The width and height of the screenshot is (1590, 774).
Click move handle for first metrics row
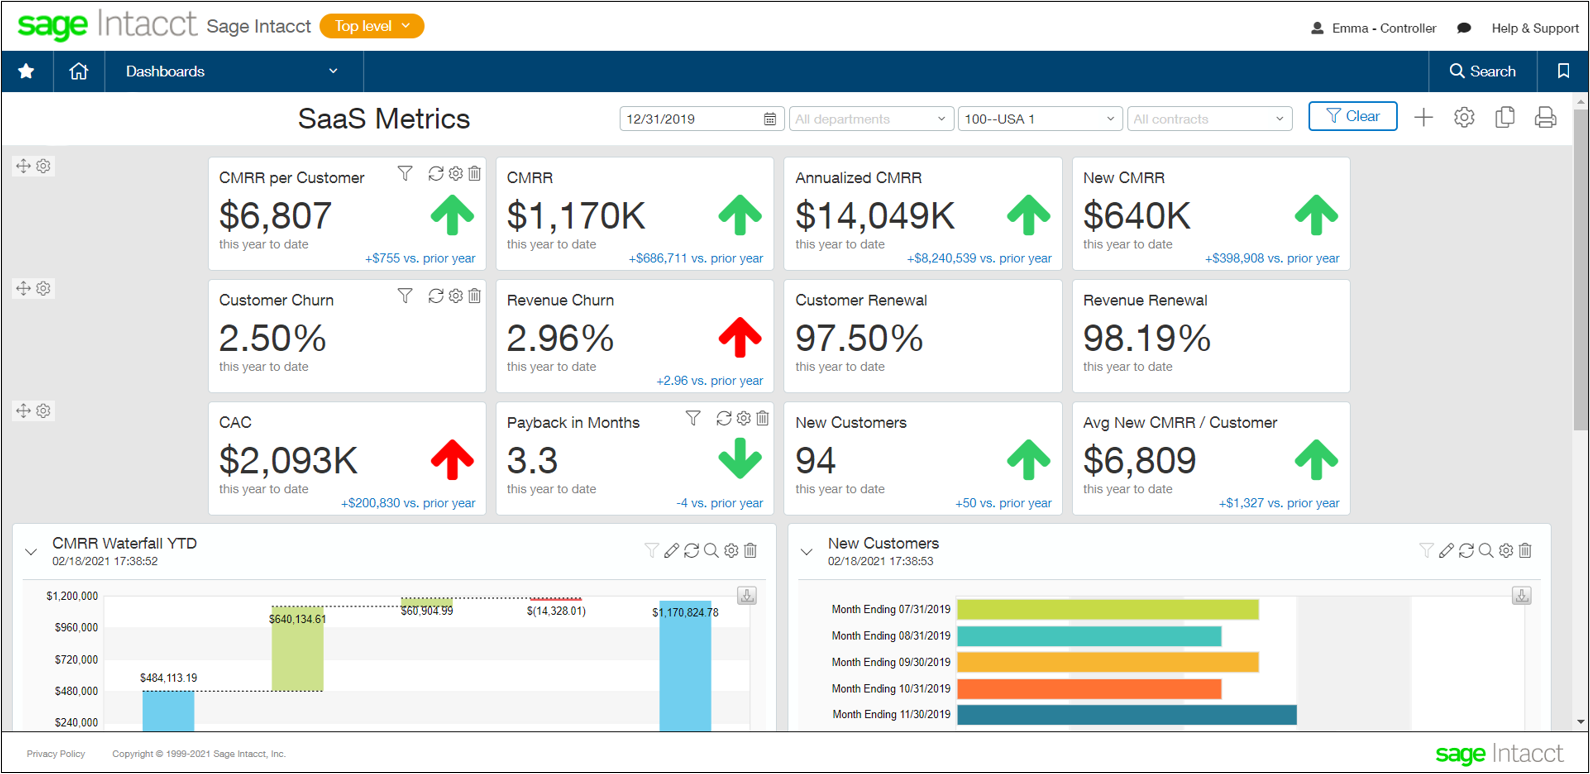tap(23, 166)
